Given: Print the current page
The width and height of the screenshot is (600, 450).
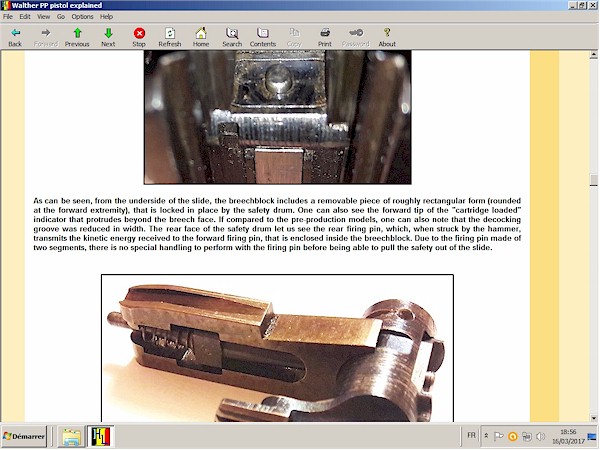Looking at the screenshot, I should pyautogui.click(x=324, y=37).
